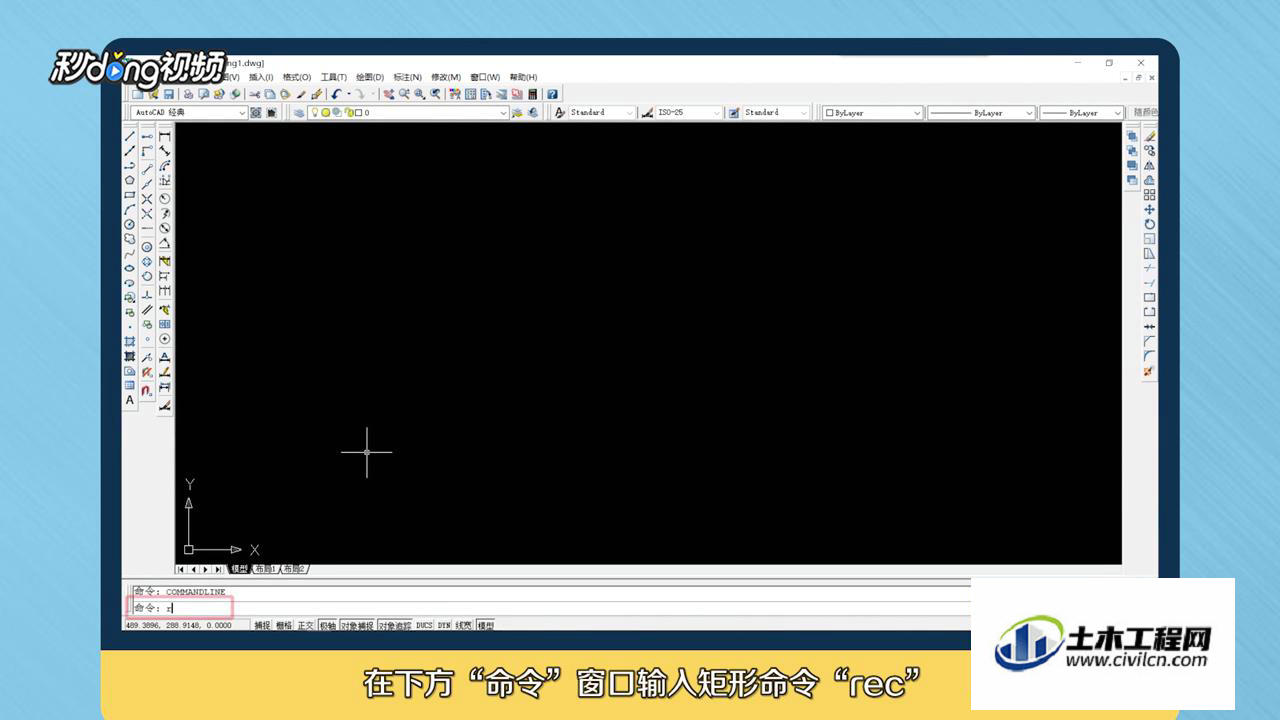This screenshot has height=720, width=1280.
Task: Open the QuickCalc calculator icon
Action: (x=533, y=94)
